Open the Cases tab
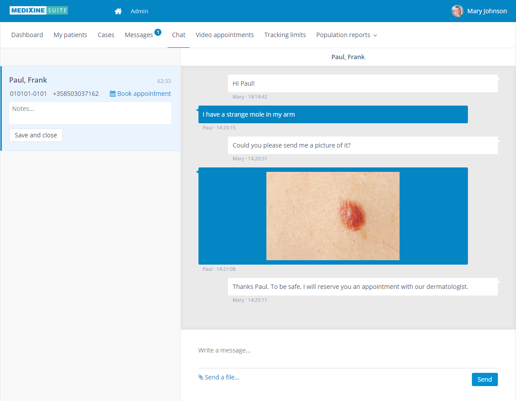Viewport: 516px width, 401px height. [106, 35]
